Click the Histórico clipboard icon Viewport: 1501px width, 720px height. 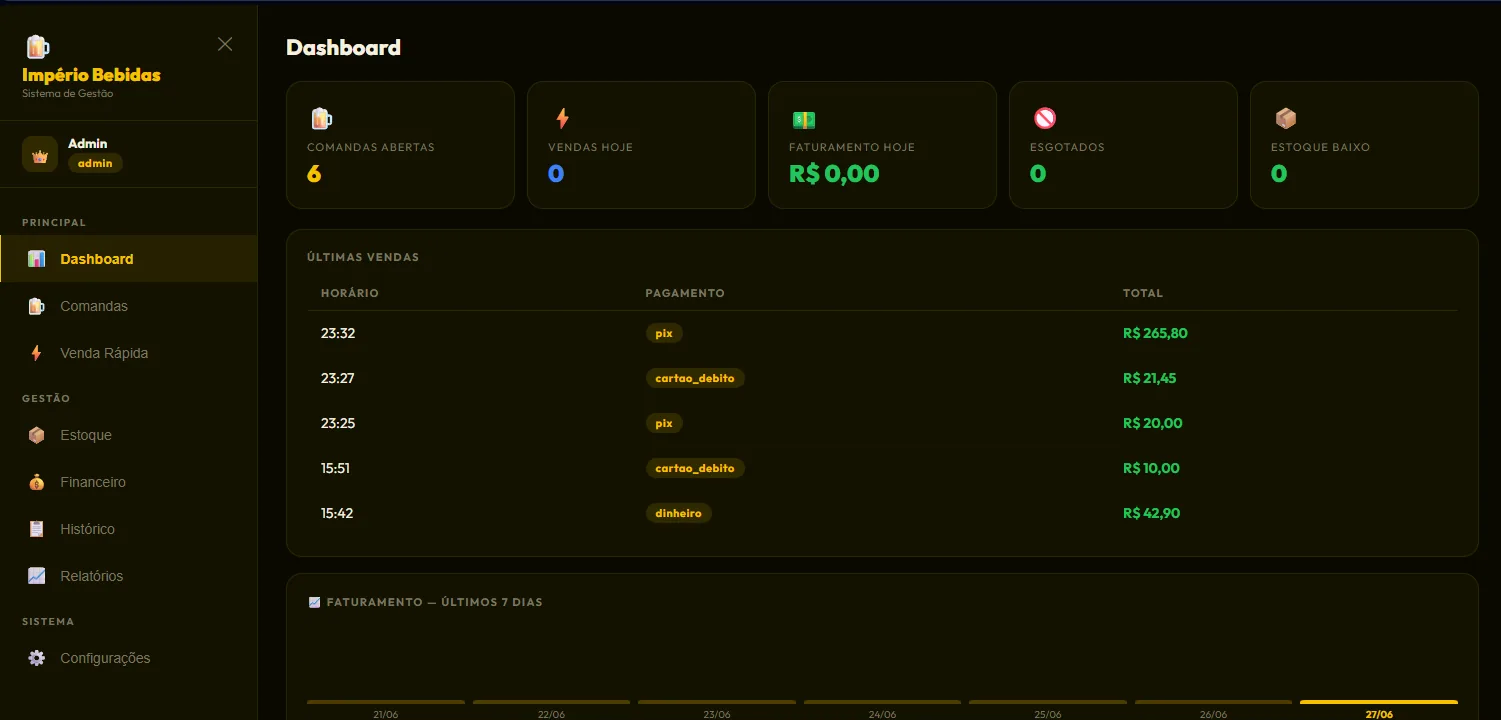pos(37,529)
